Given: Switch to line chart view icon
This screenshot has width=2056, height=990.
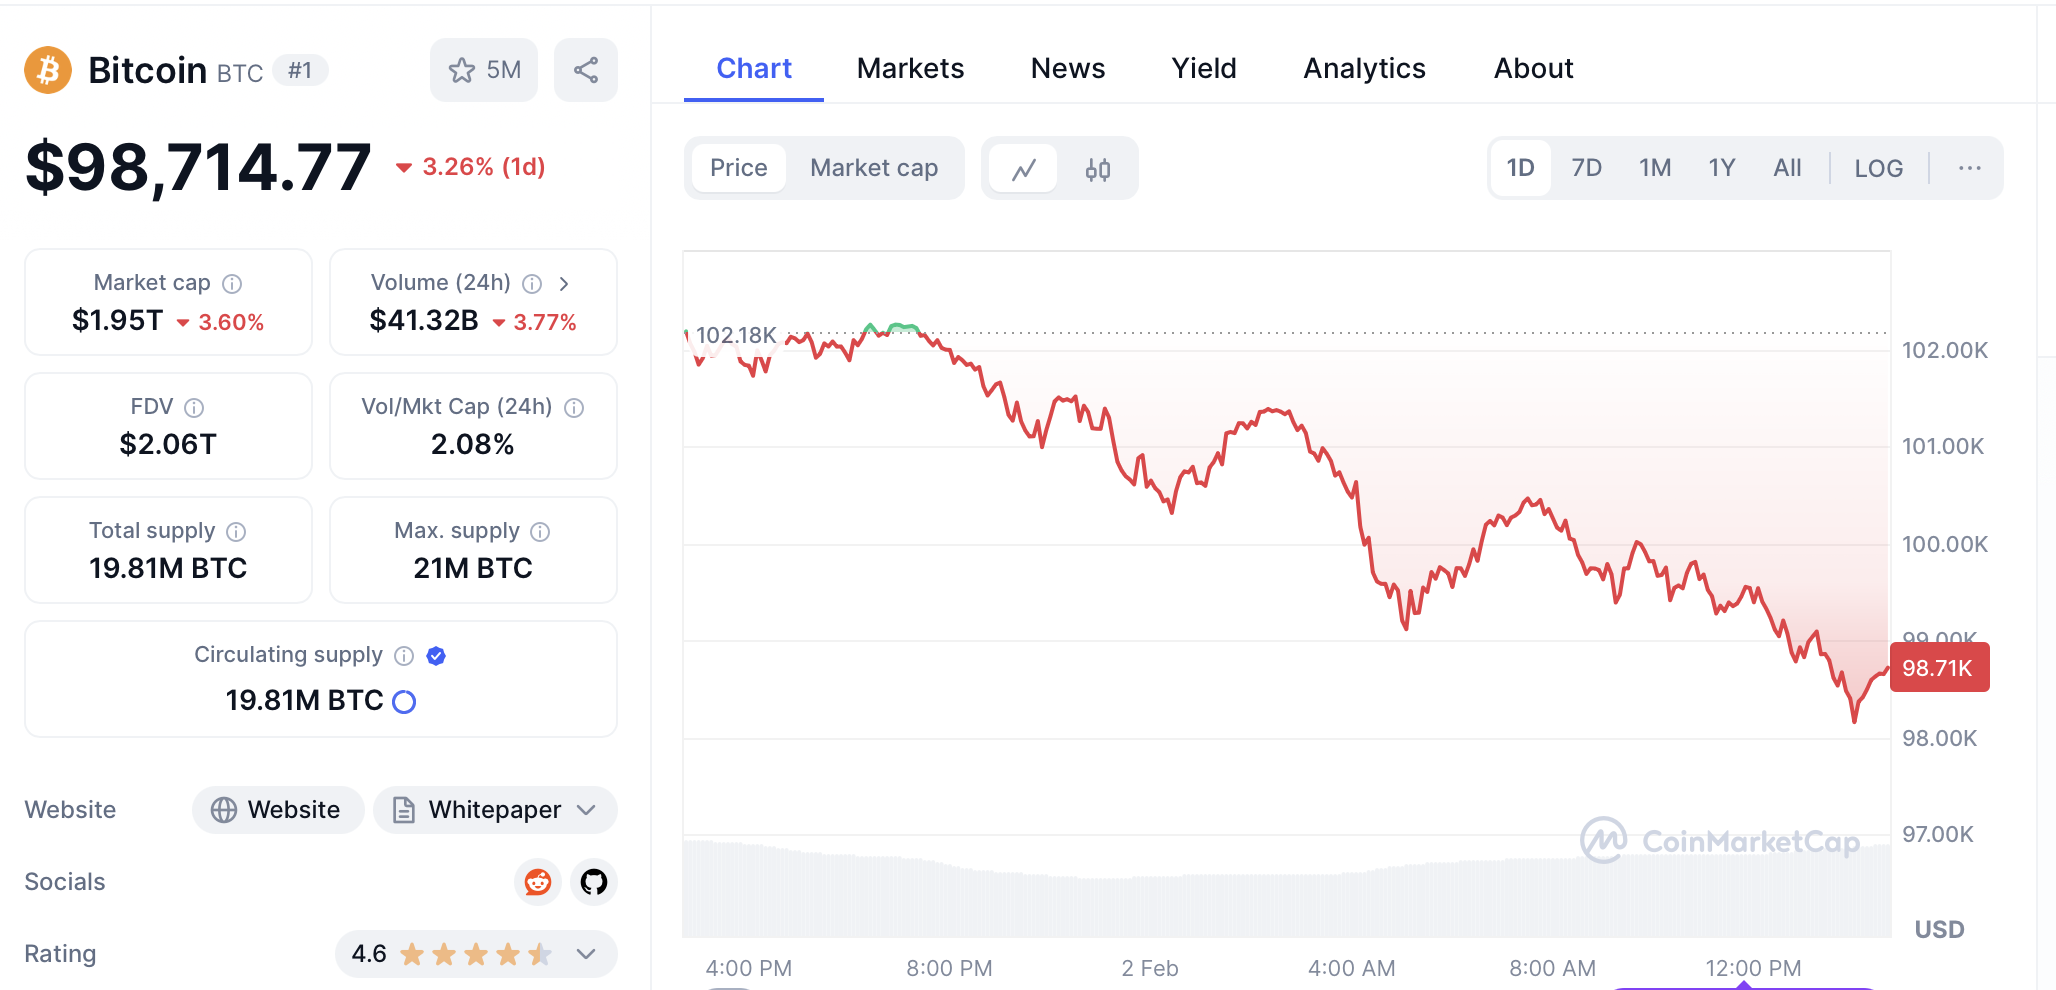Looking at the screenshot, I should click(1023, 169).
